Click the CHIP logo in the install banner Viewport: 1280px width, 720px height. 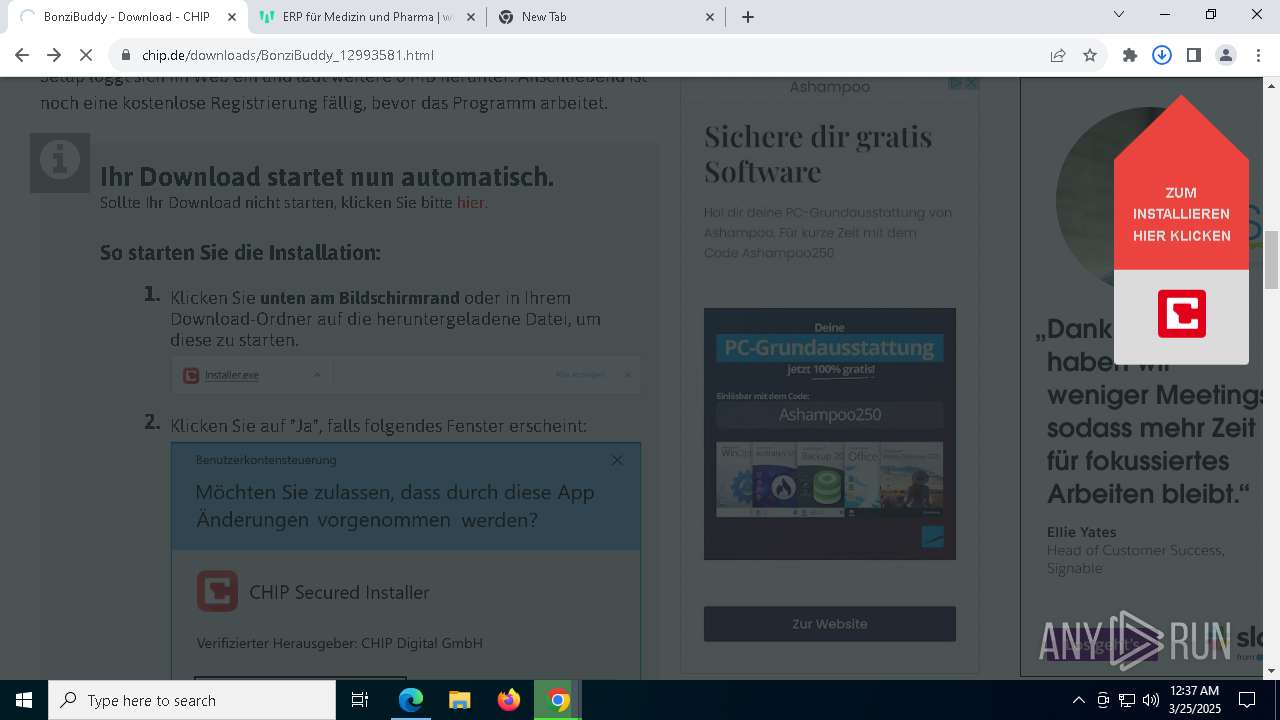tap(1182, 314)
